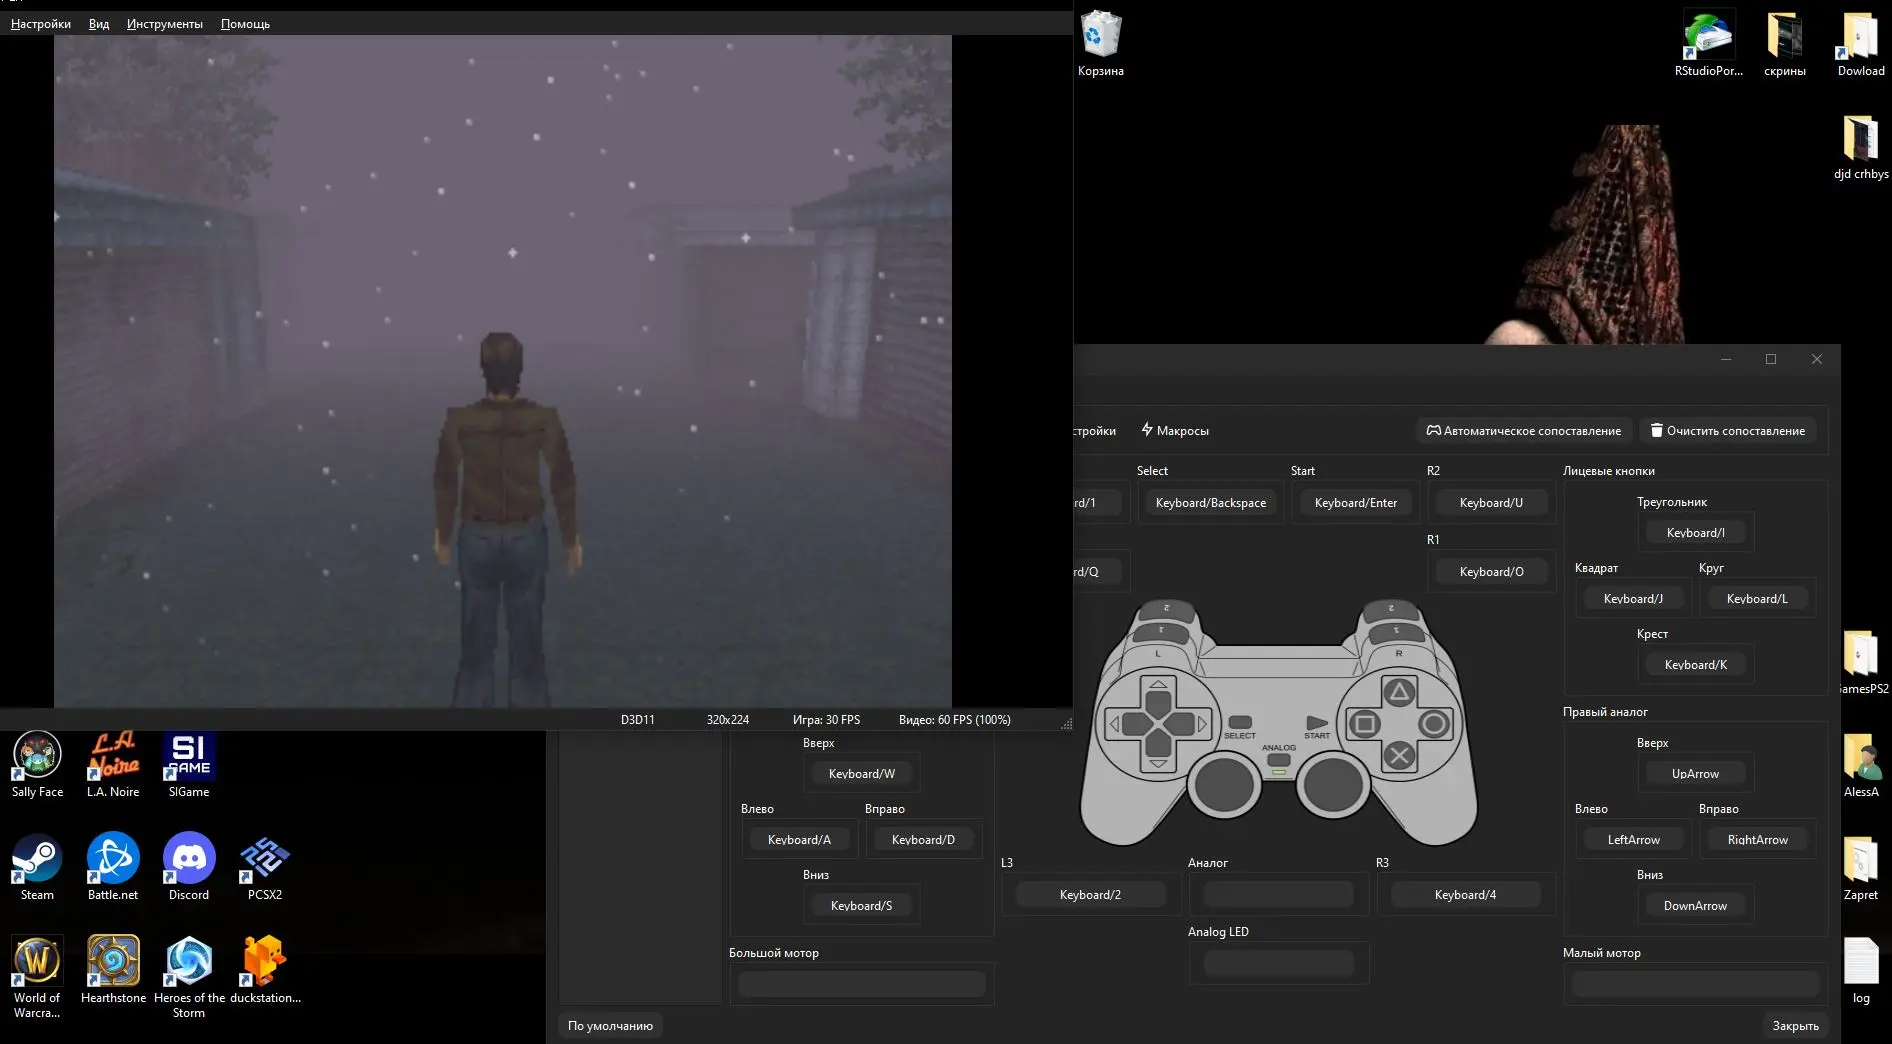This screenshot has width=1892, height=1044.
Task: Open the Инструменты menu
Action: coord(164,24)
